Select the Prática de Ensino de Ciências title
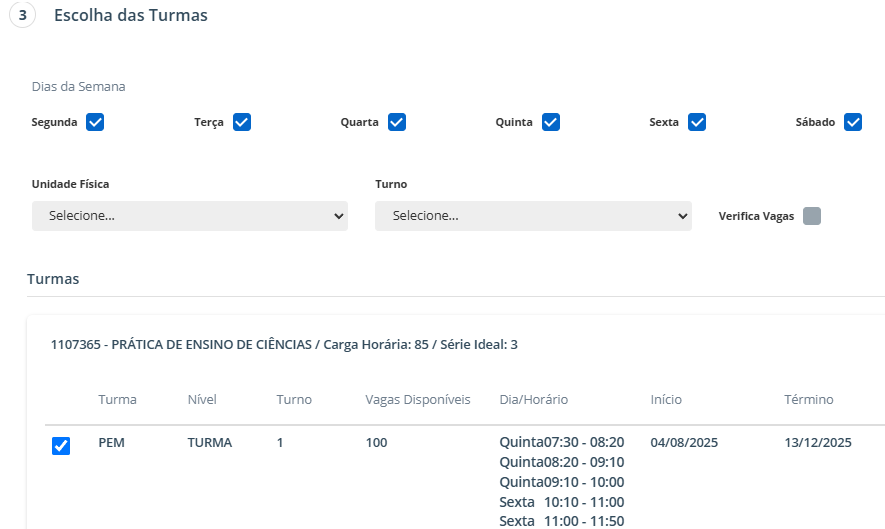 click(284, 345)
